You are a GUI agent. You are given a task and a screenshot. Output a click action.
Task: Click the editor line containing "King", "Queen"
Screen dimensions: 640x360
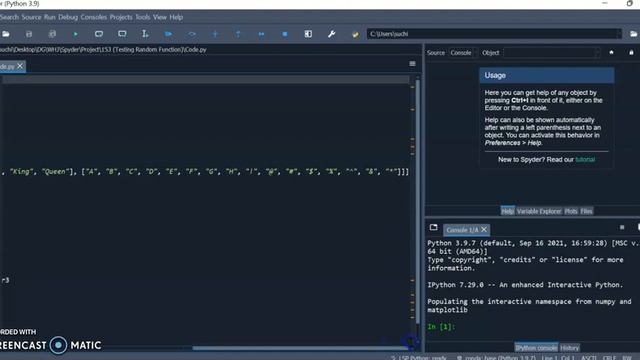(204, 172)
